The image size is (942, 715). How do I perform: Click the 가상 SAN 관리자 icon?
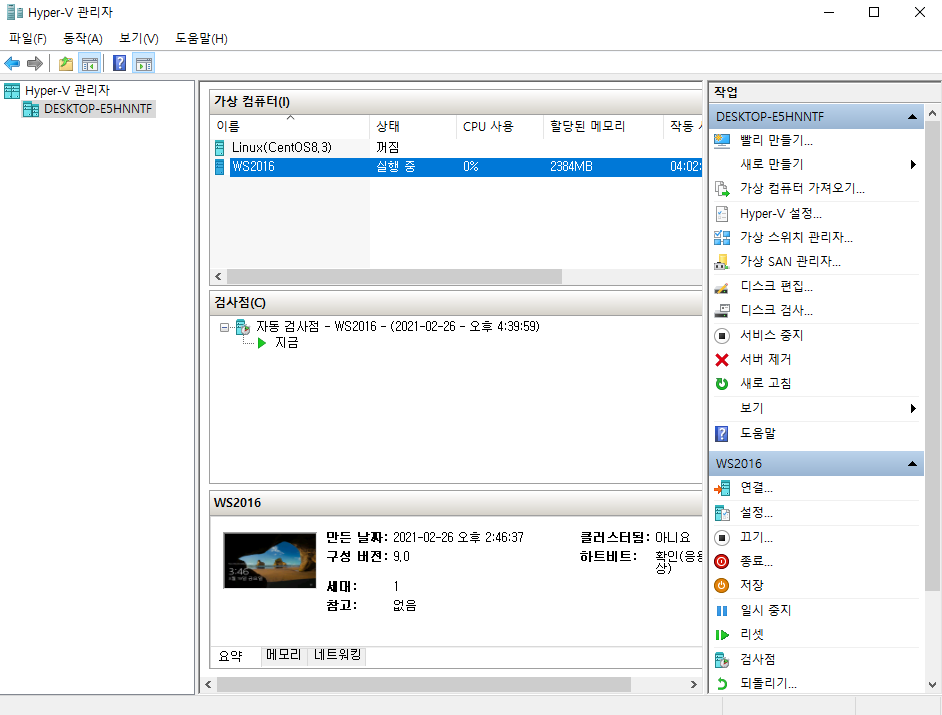(x=722, y=261)
